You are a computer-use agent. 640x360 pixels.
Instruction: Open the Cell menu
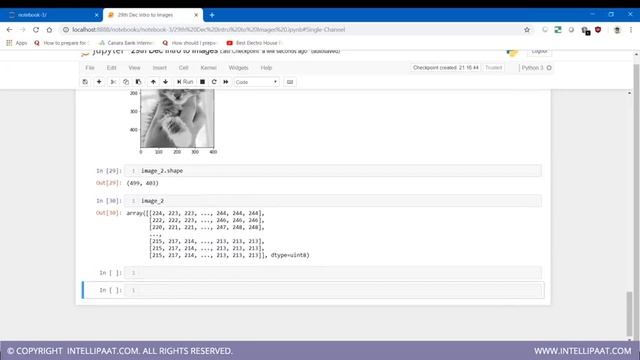coord(184,68)
